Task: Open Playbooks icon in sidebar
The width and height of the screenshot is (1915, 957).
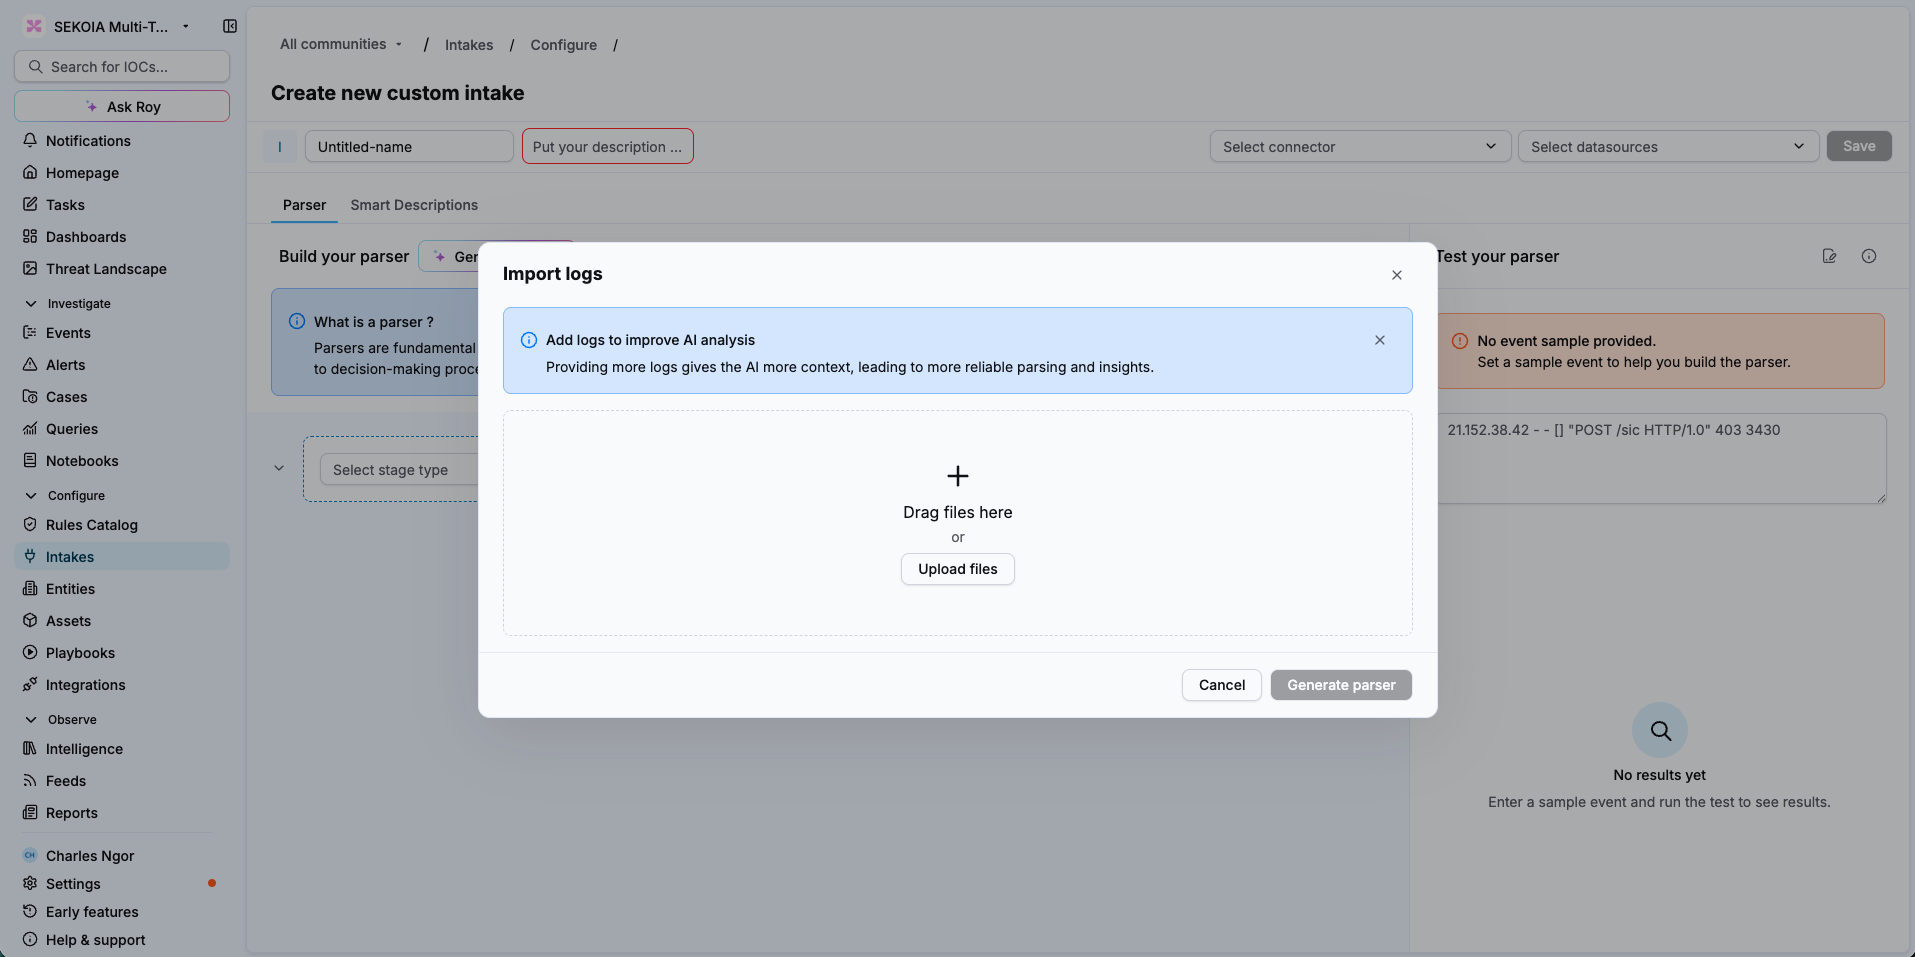Action: pos(30,653)
